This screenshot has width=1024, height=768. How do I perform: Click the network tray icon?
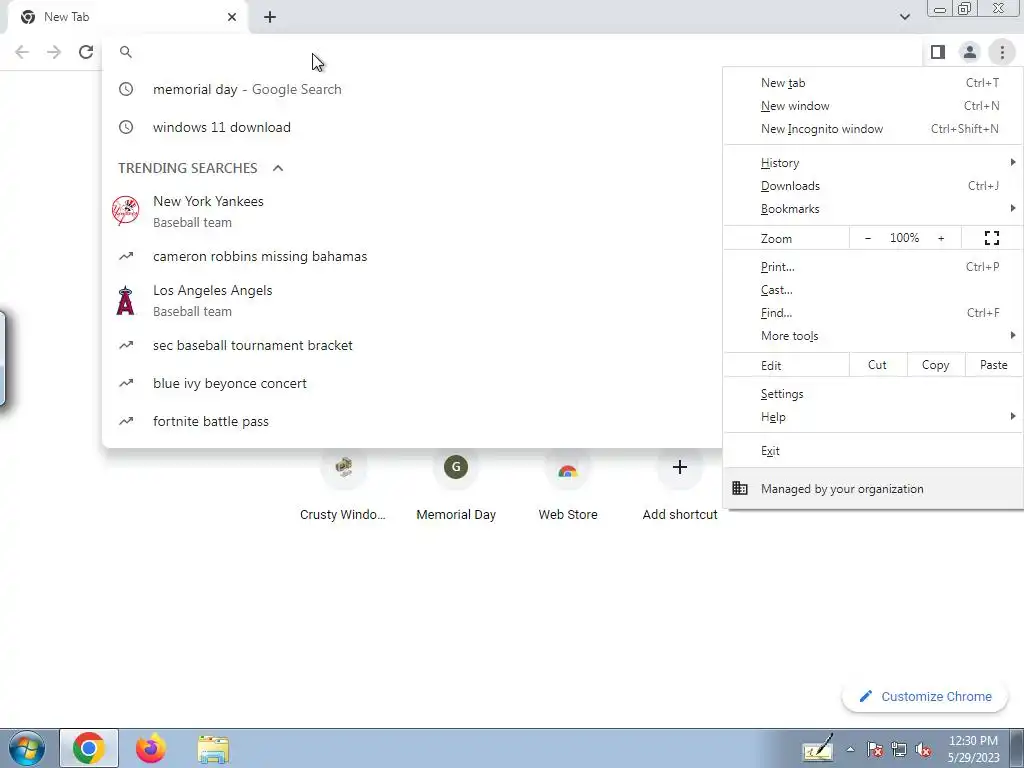pos(899,749)
